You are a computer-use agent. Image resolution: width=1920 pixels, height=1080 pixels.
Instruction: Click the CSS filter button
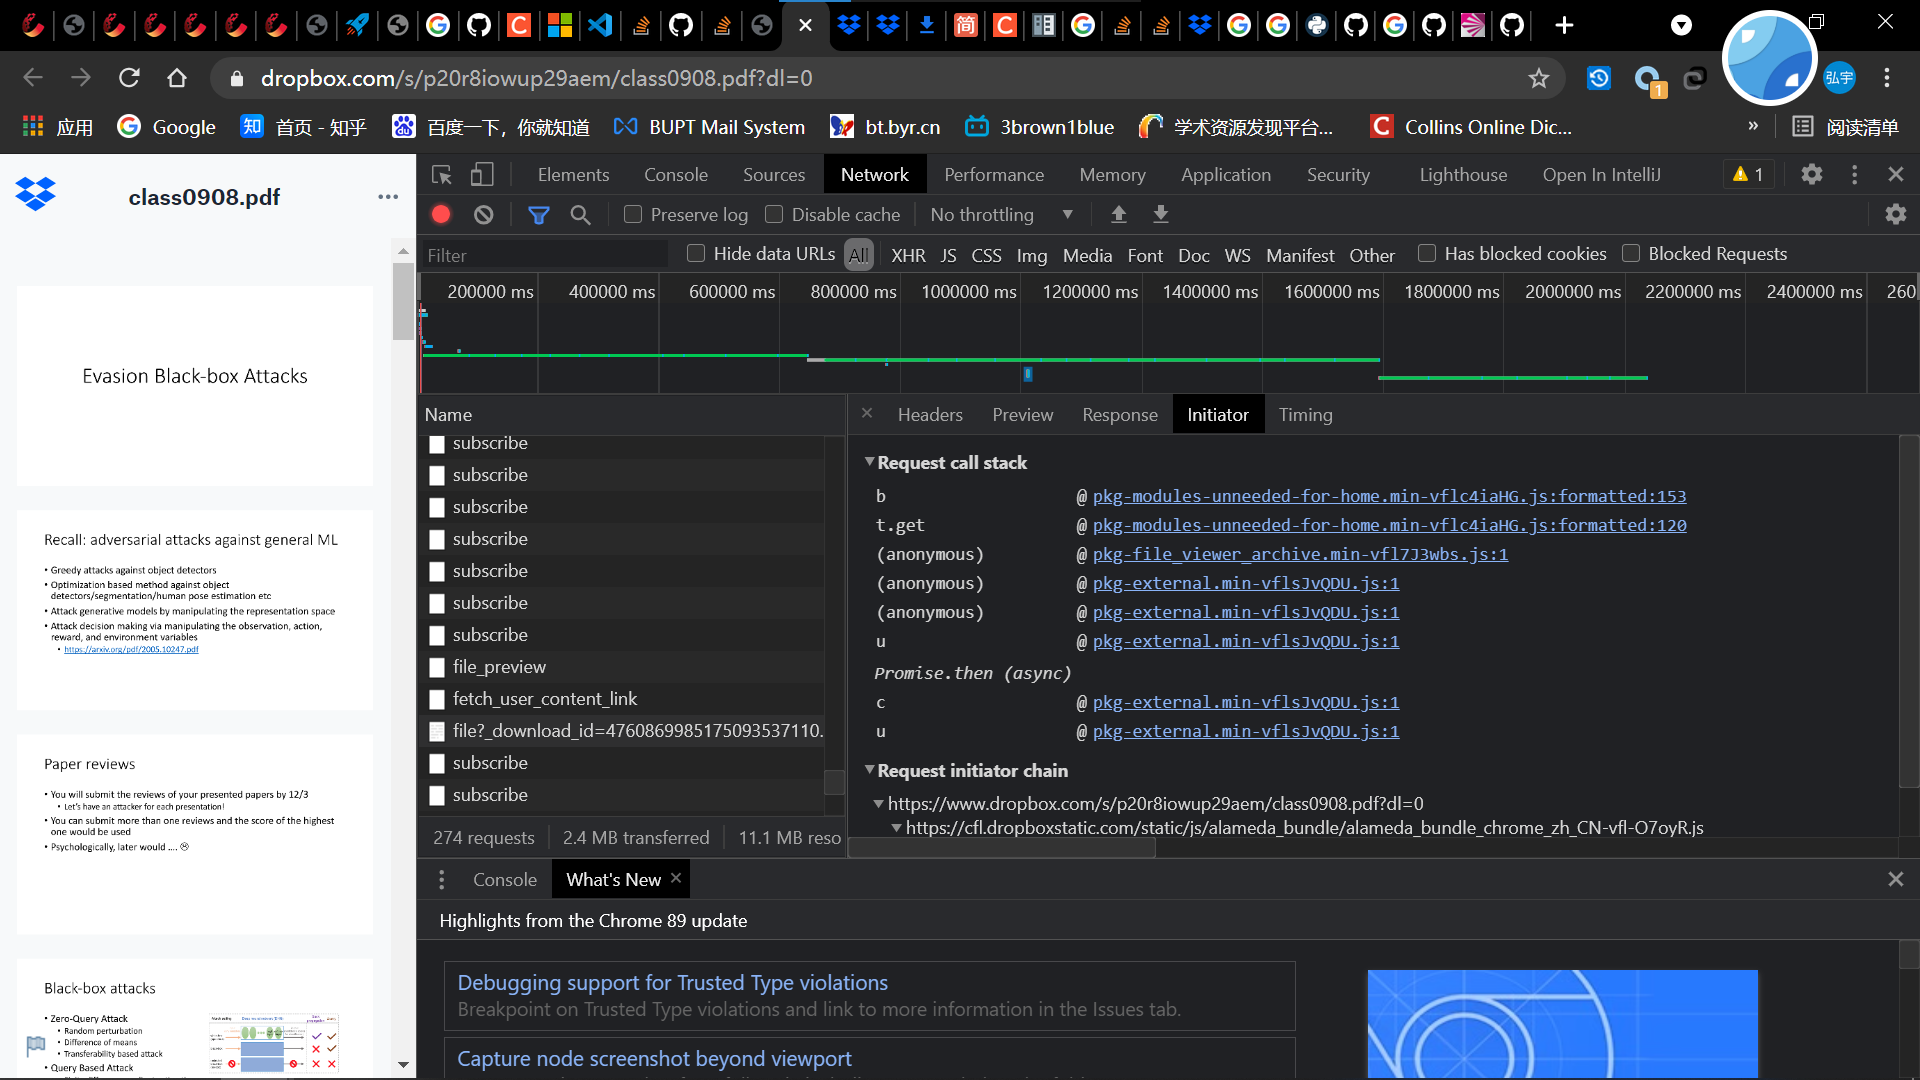coord(984,255)
